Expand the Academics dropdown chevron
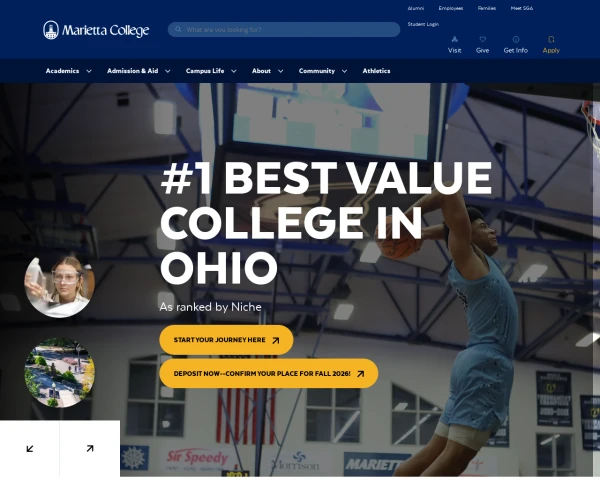Viewport: 600px width, 480px height. [89, 71]
